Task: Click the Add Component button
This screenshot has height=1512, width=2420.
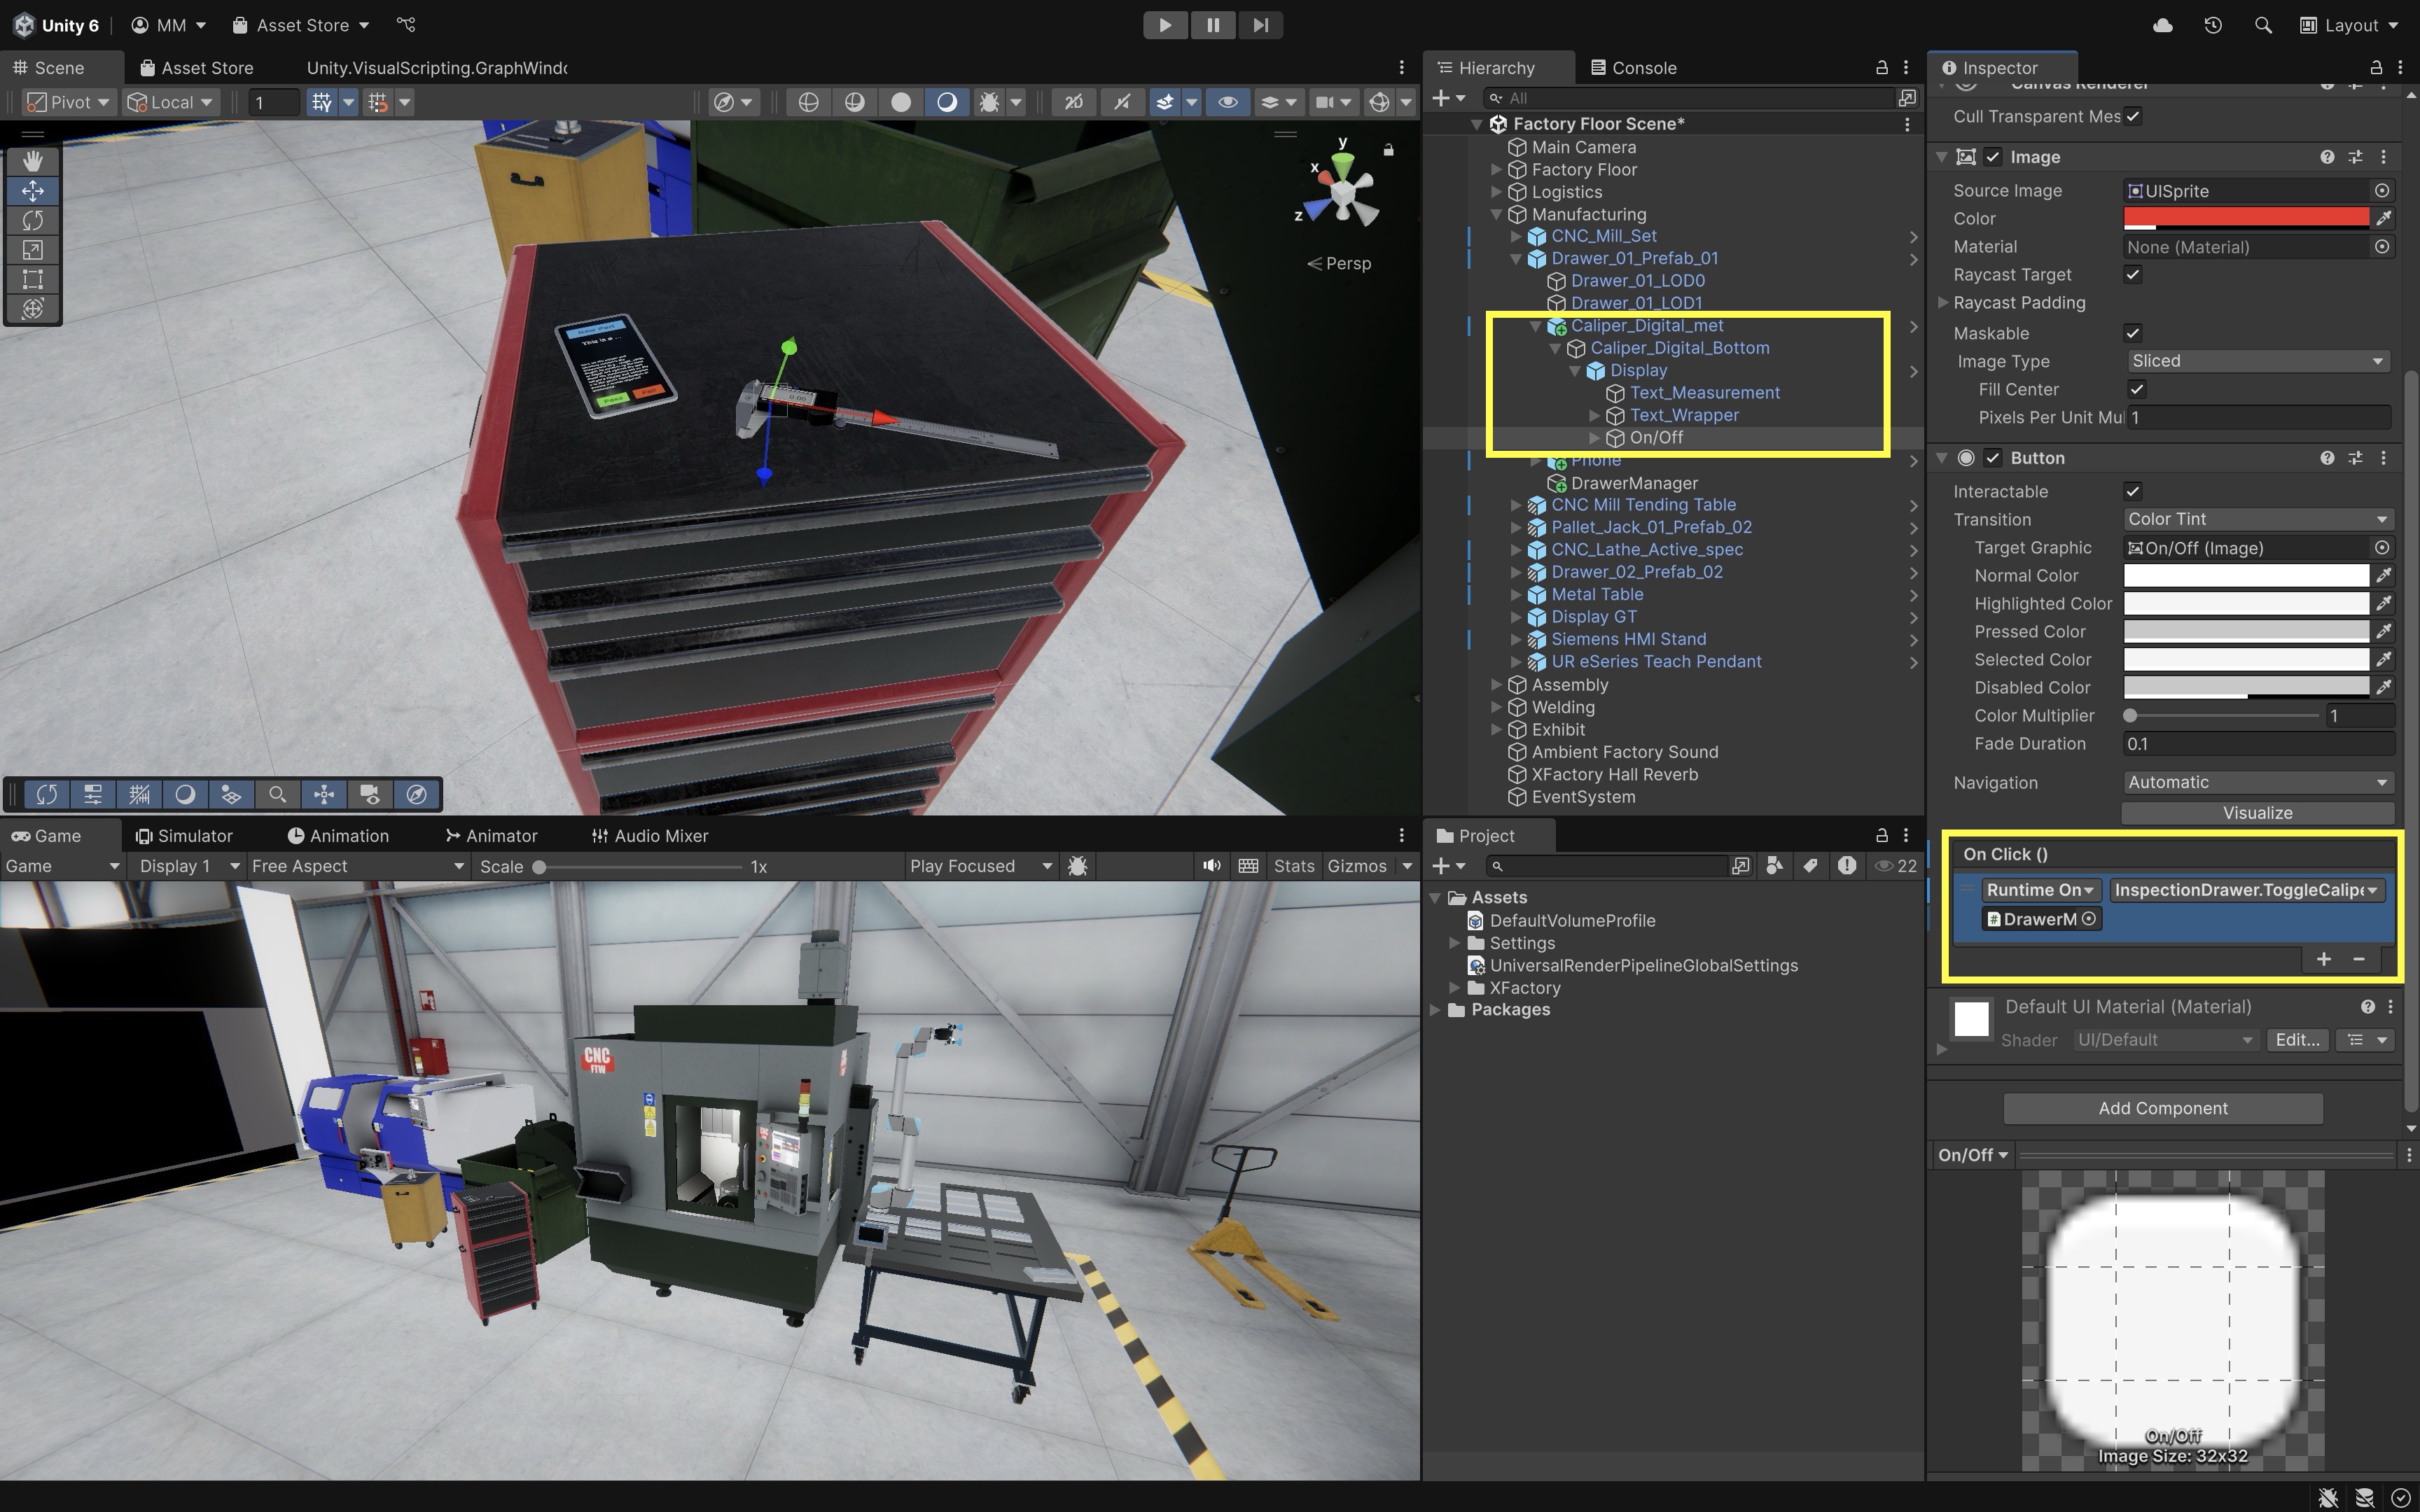Action: tap(2162, 1108)
